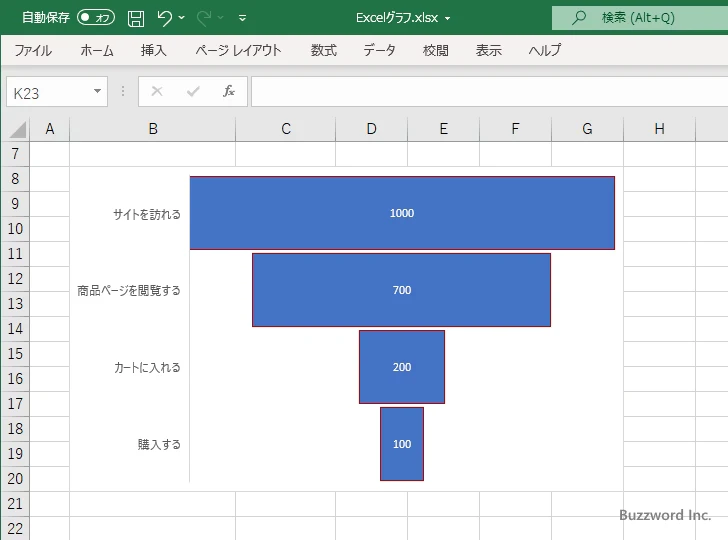Open the データ tab
Viewport: 728px width, 540px height.
pyautogui.click(x=379, y=50)
